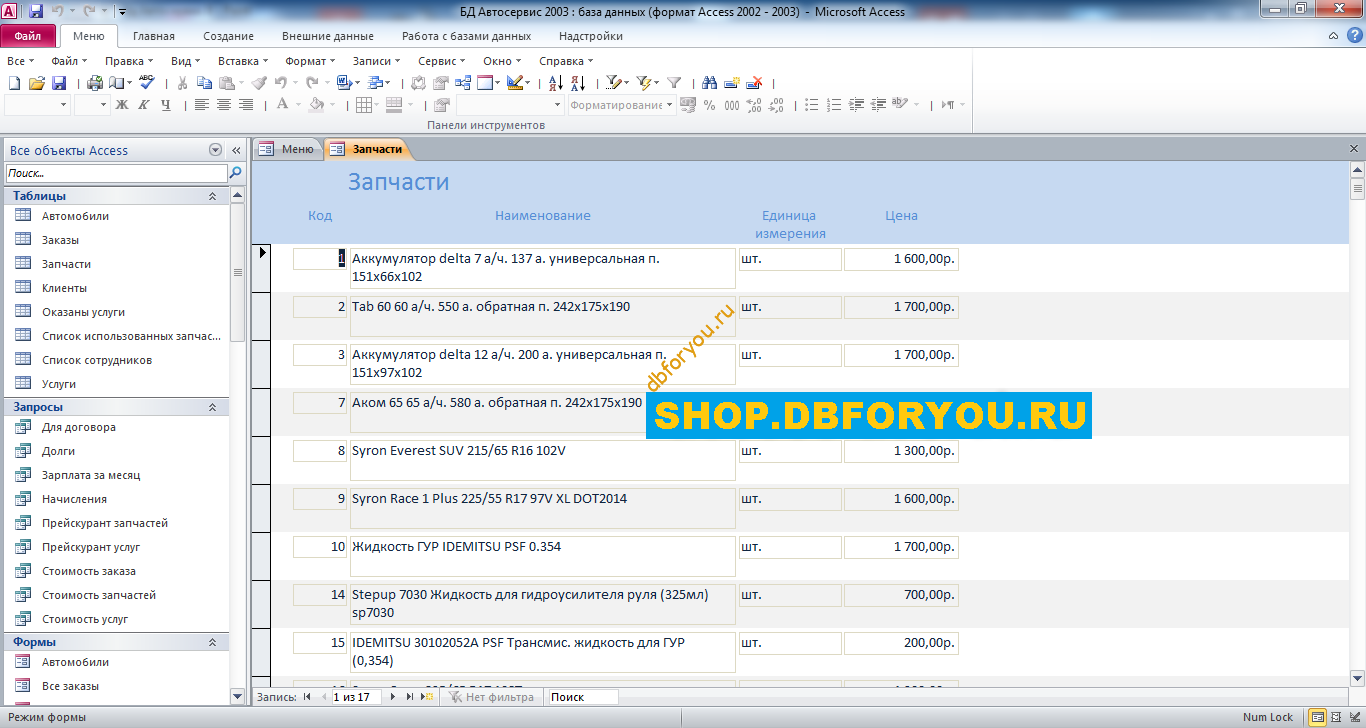
Task: Click the navigation pane Поиск field
Action: pyautogui.click(x=116, y=173)
